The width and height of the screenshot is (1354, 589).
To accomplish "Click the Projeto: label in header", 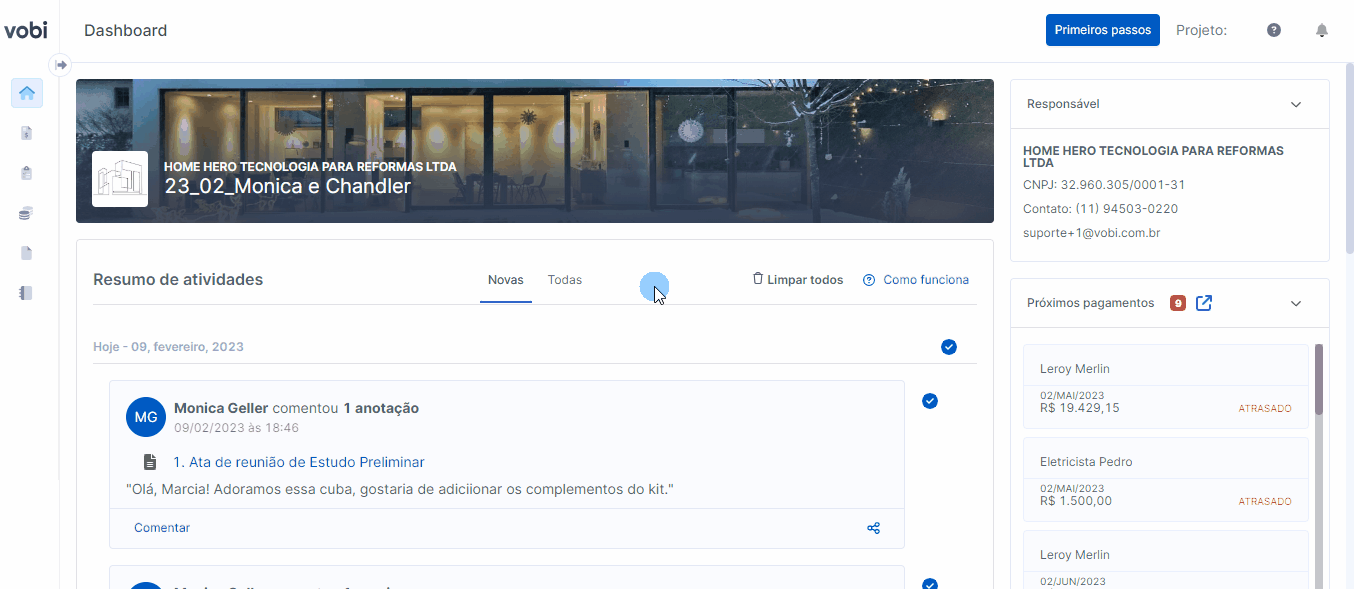I will click(1201, 30).
